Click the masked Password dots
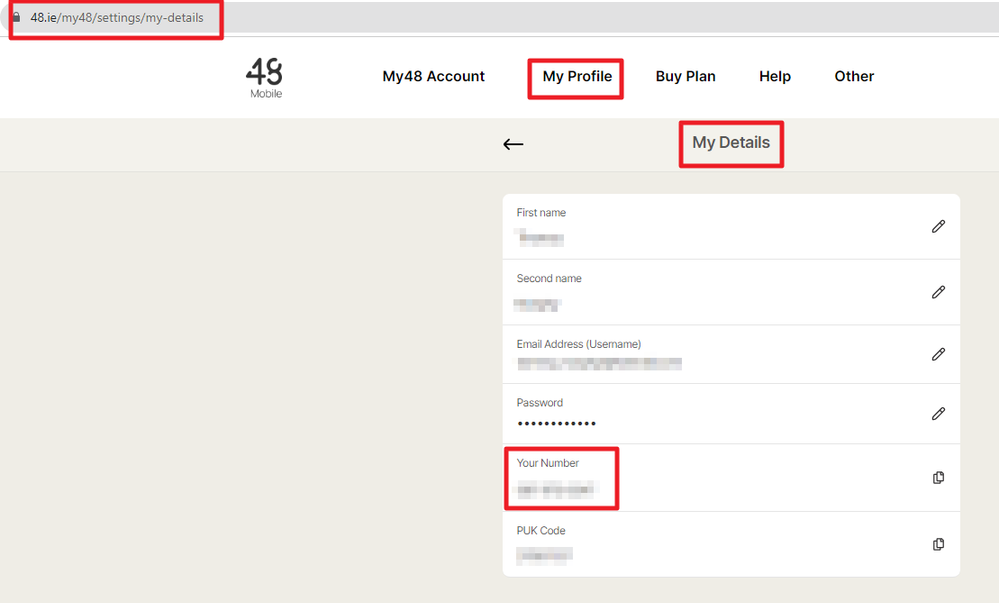Screen dimensions: 999x603 point(556,424)
